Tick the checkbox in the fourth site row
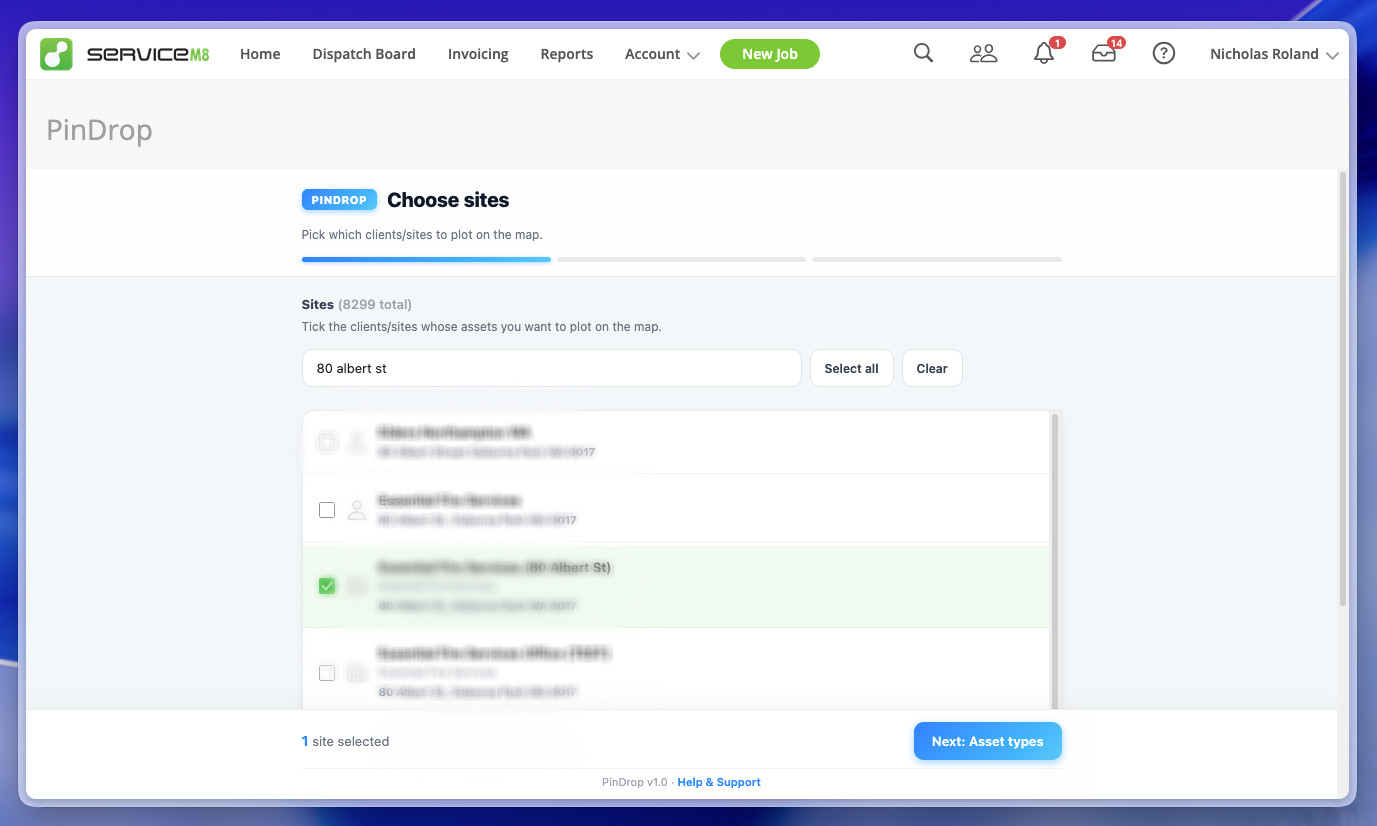This screenshot has height=826, width=1377. [x=327, y=672]
